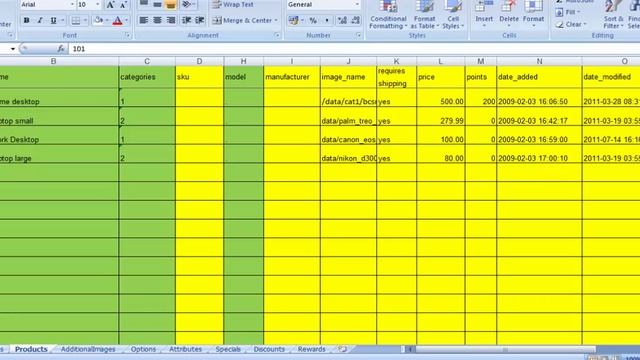Switch to Products sheet tab
Screen dimensions: 640x360
31,349
